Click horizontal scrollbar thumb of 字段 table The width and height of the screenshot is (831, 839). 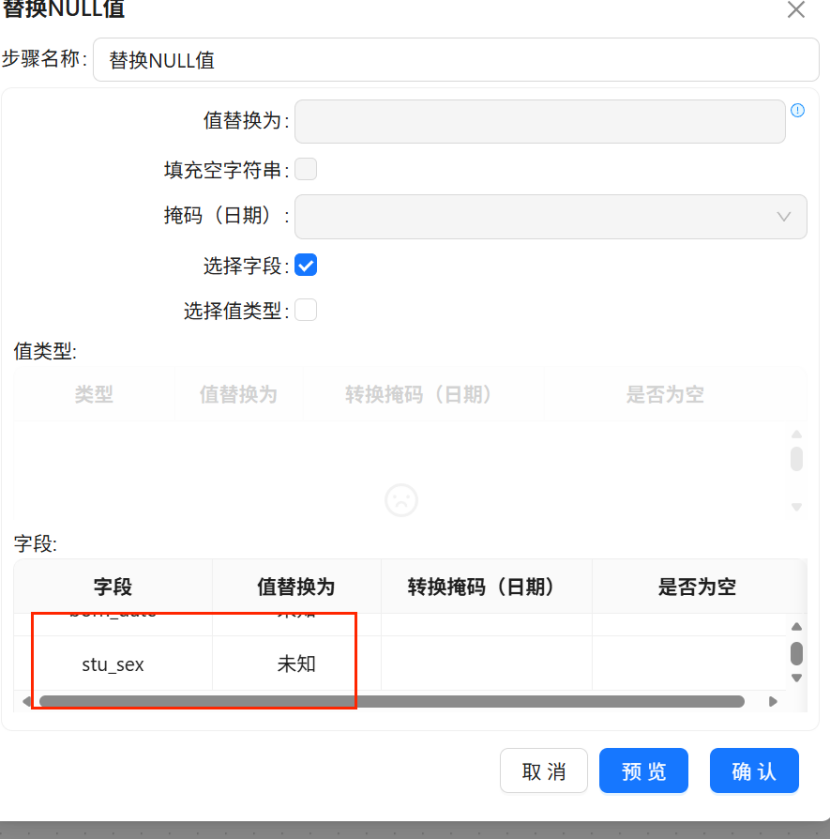tap(392, 701)
